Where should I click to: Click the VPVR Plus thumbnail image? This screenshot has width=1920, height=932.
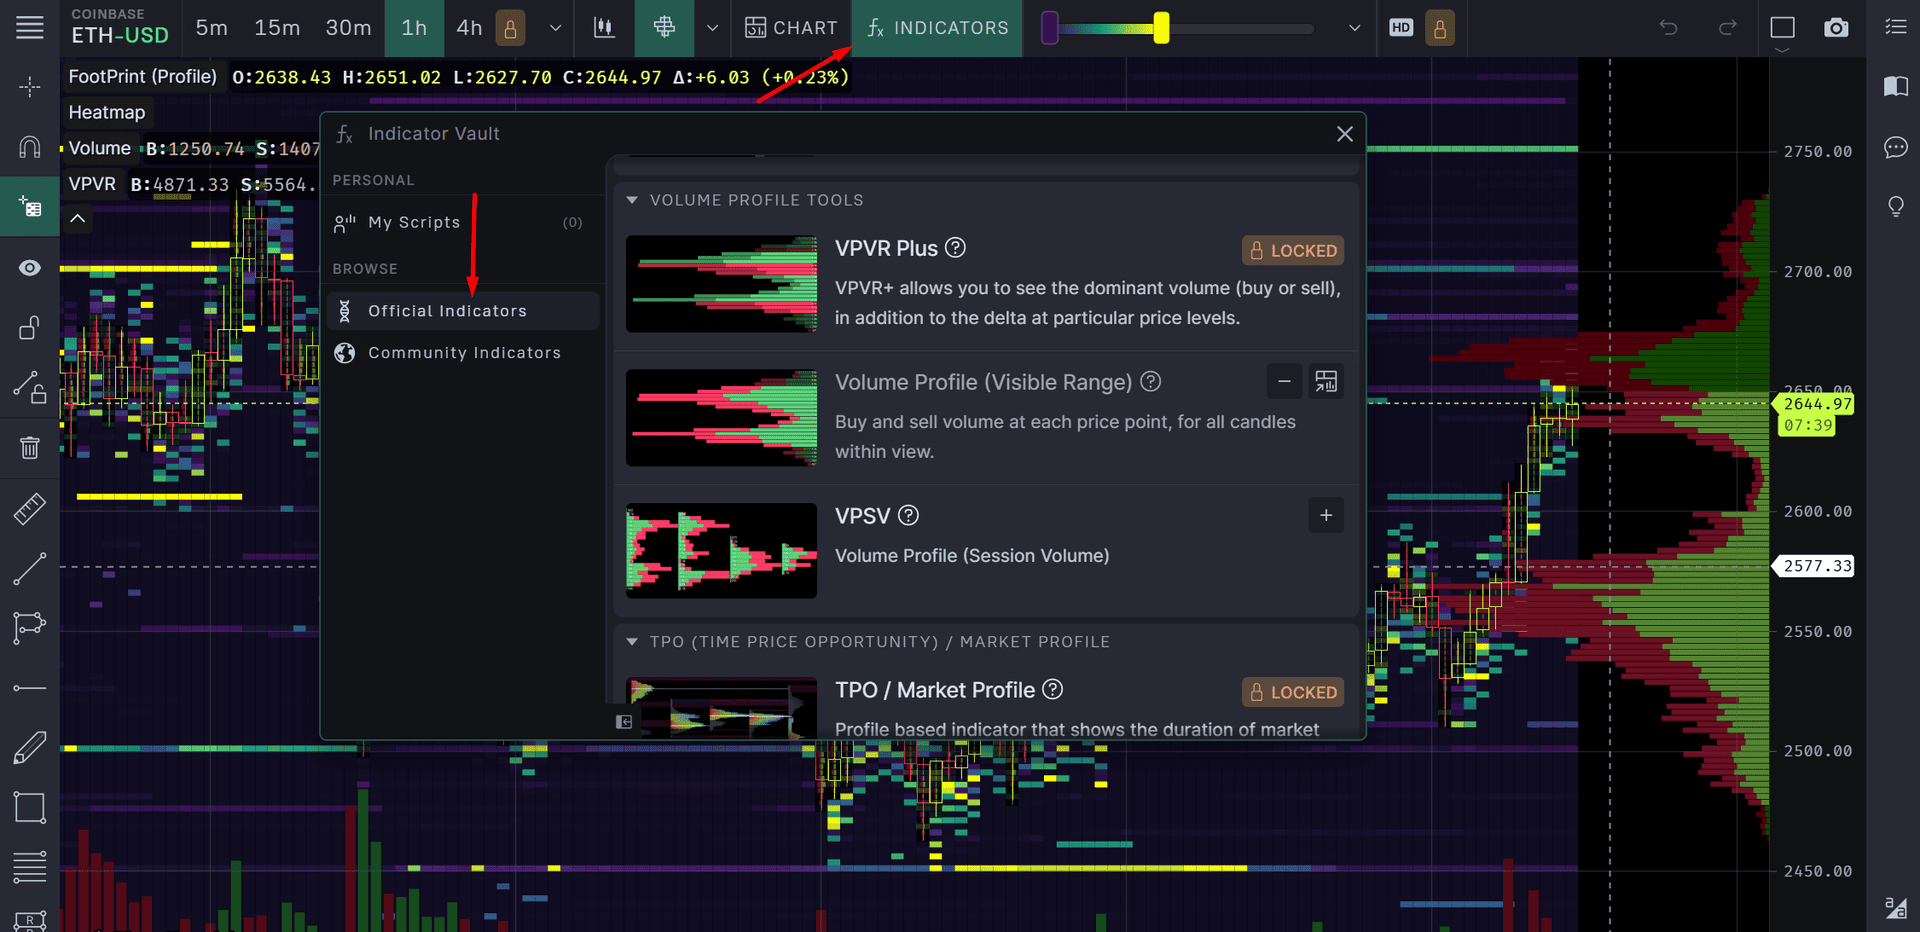point(721,284)
